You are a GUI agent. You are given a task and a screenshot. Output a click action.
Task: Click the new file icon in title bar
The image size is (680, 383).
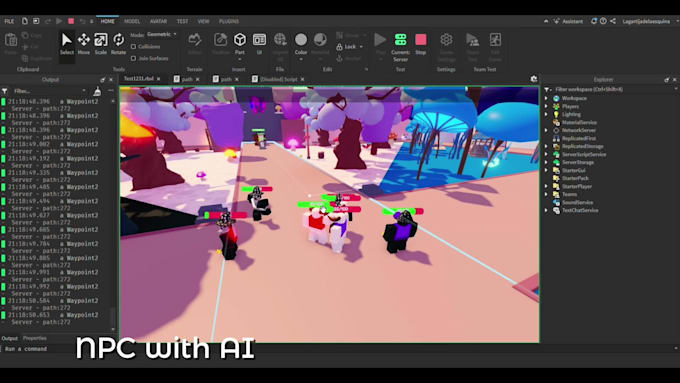[x=25, y=21]
